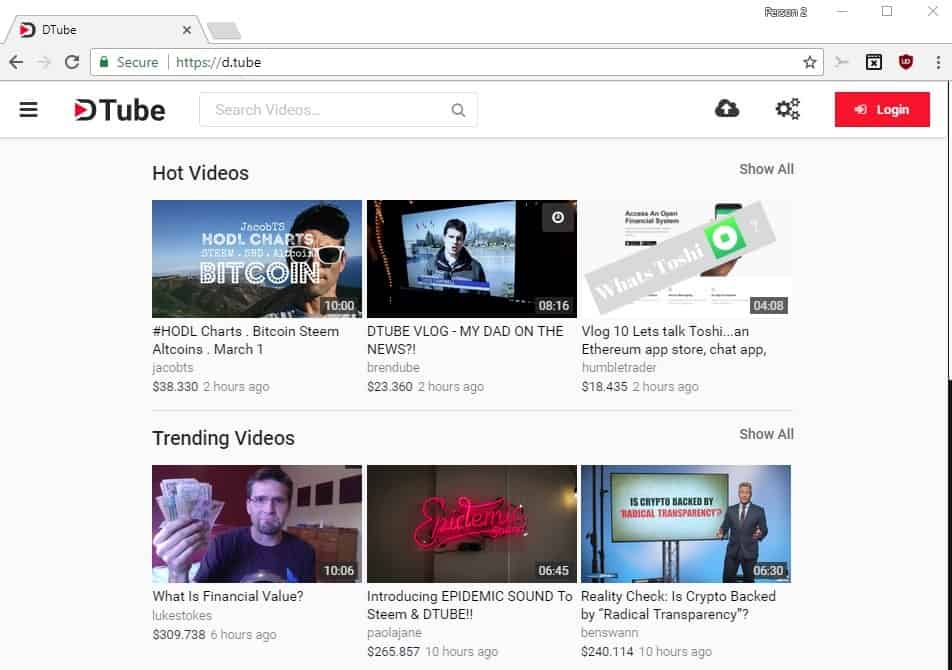Open the cloud upload icon
This screenshot has height=670, width=952.
pos(727,109)
